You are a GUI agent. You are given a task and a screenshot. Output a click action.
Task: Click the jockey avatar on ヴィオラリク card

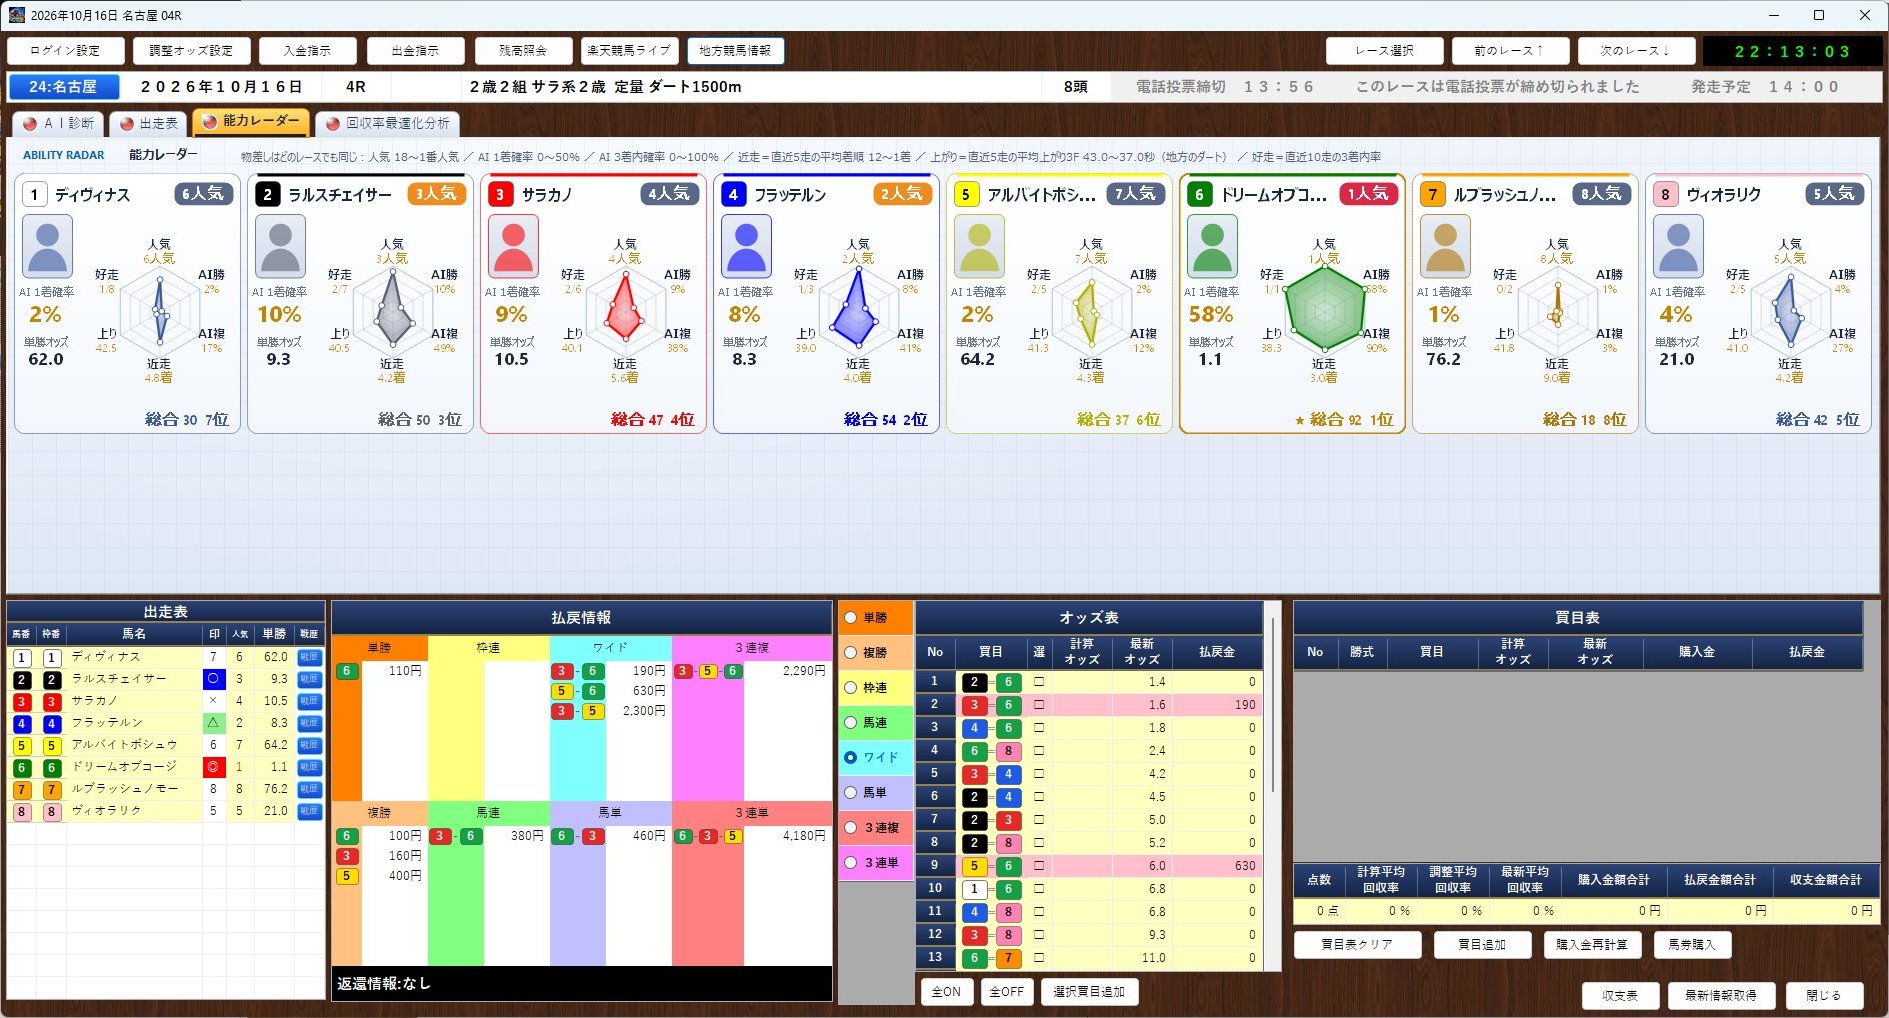1678,246
